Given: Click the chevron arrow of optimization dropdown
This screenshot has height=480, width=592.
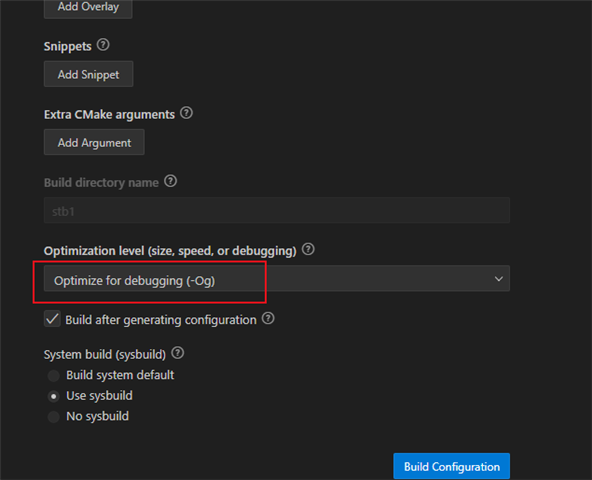Looking at the screenshot, I should click(x=498, y=279).
